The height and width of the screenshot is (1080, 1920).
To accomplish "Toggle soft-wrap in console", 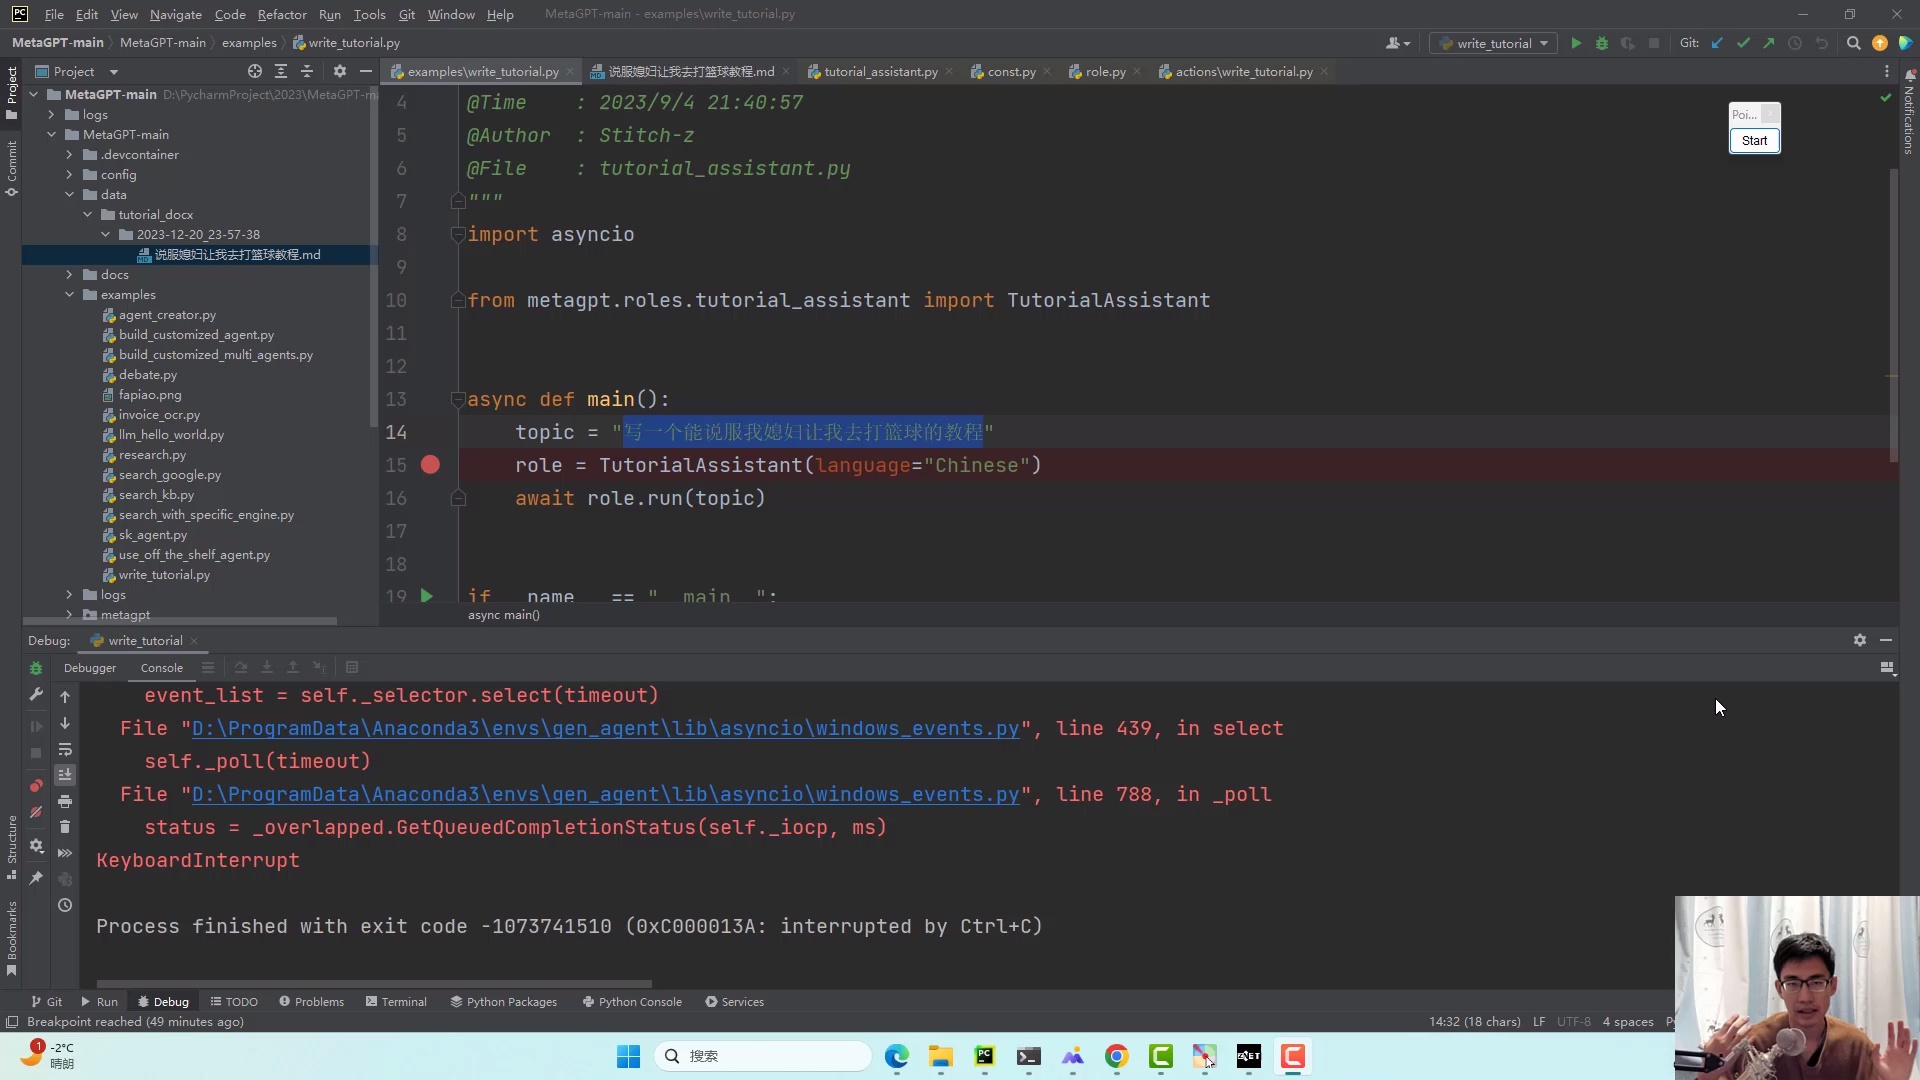I will pyautogui.click(x=65, y=749).
